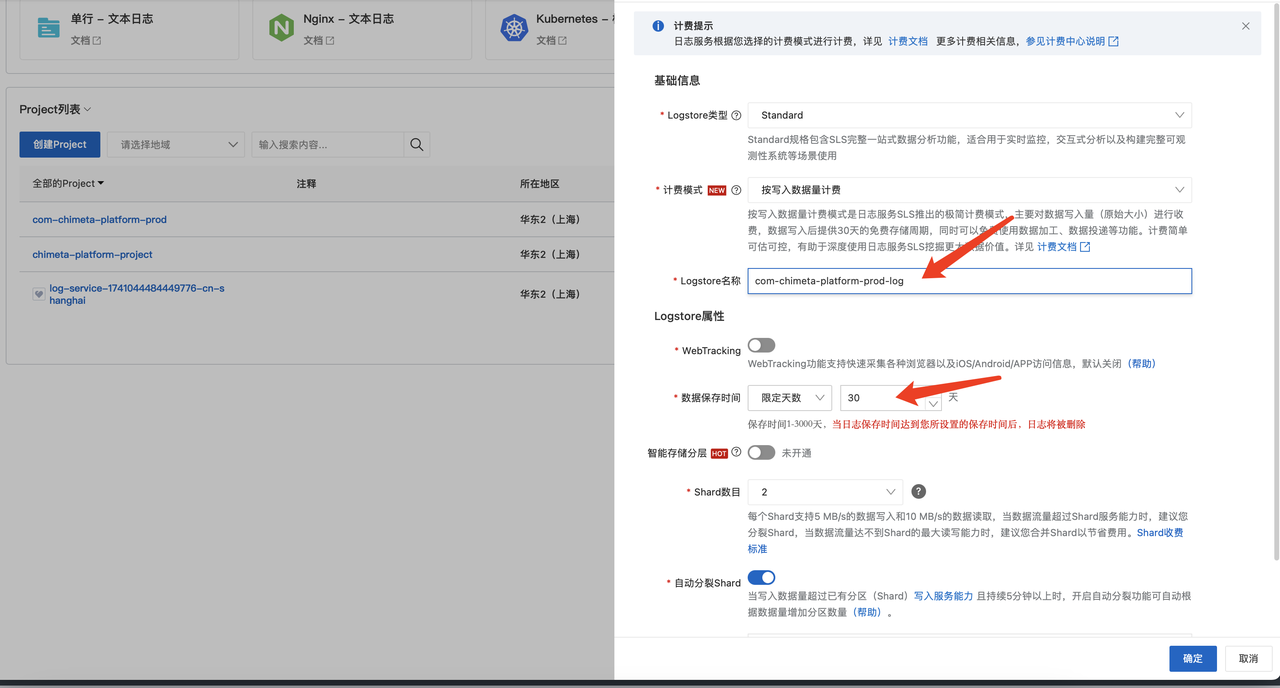This screenshot has height=688, width=1280.
Task: Close the 计费提示 banner
Action: point(1245,26)
